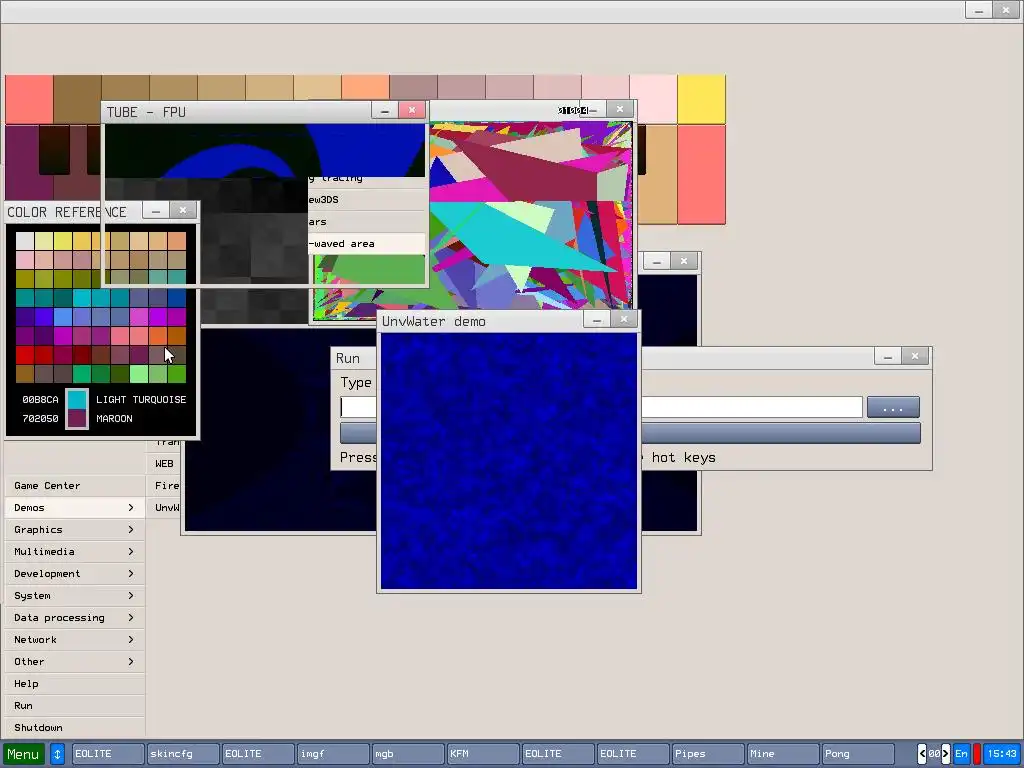
Task: Select Run in the main menu
Action: point(74,705)
